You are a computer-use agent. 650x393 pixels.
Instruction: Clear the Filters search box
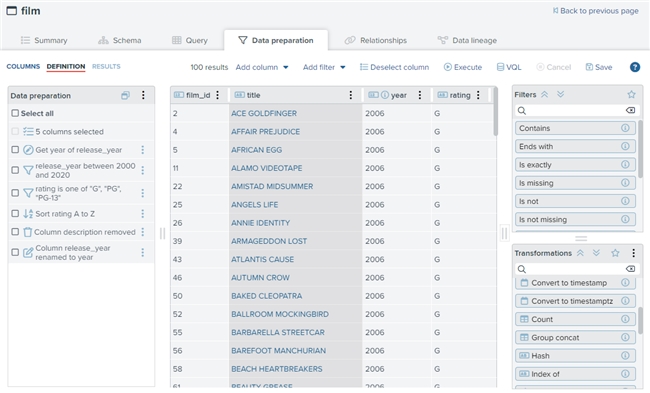point(630,110)
